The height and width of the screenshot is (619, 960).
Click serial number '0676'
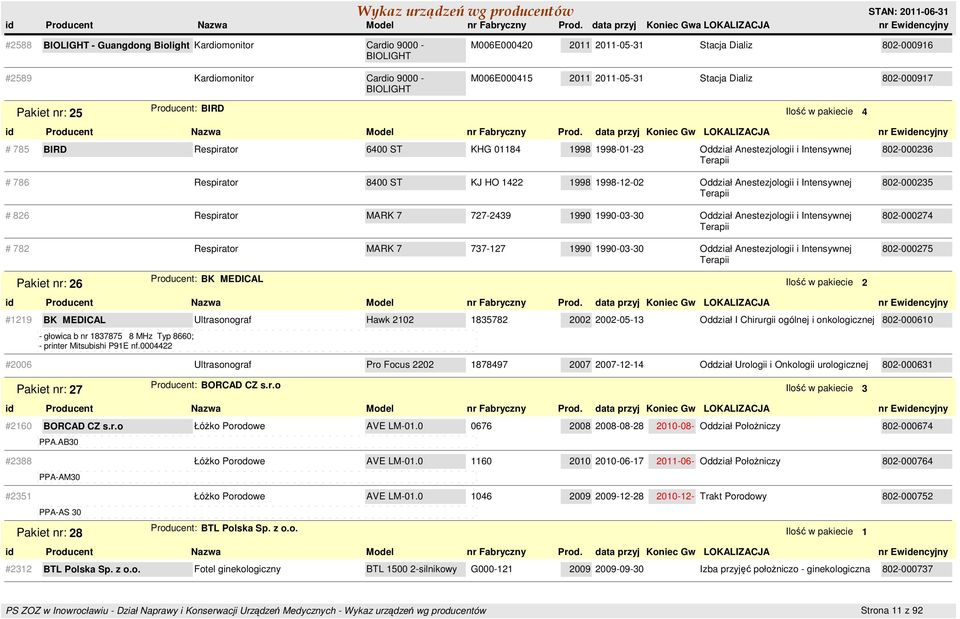point(481,426)
